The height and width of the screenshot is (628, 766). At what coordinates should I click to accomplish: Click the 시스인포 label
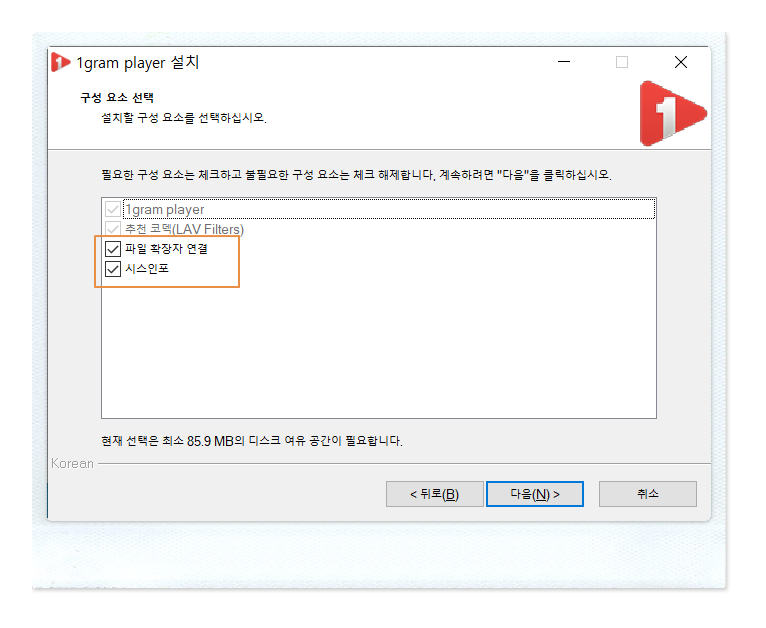[x=147, y=269]
